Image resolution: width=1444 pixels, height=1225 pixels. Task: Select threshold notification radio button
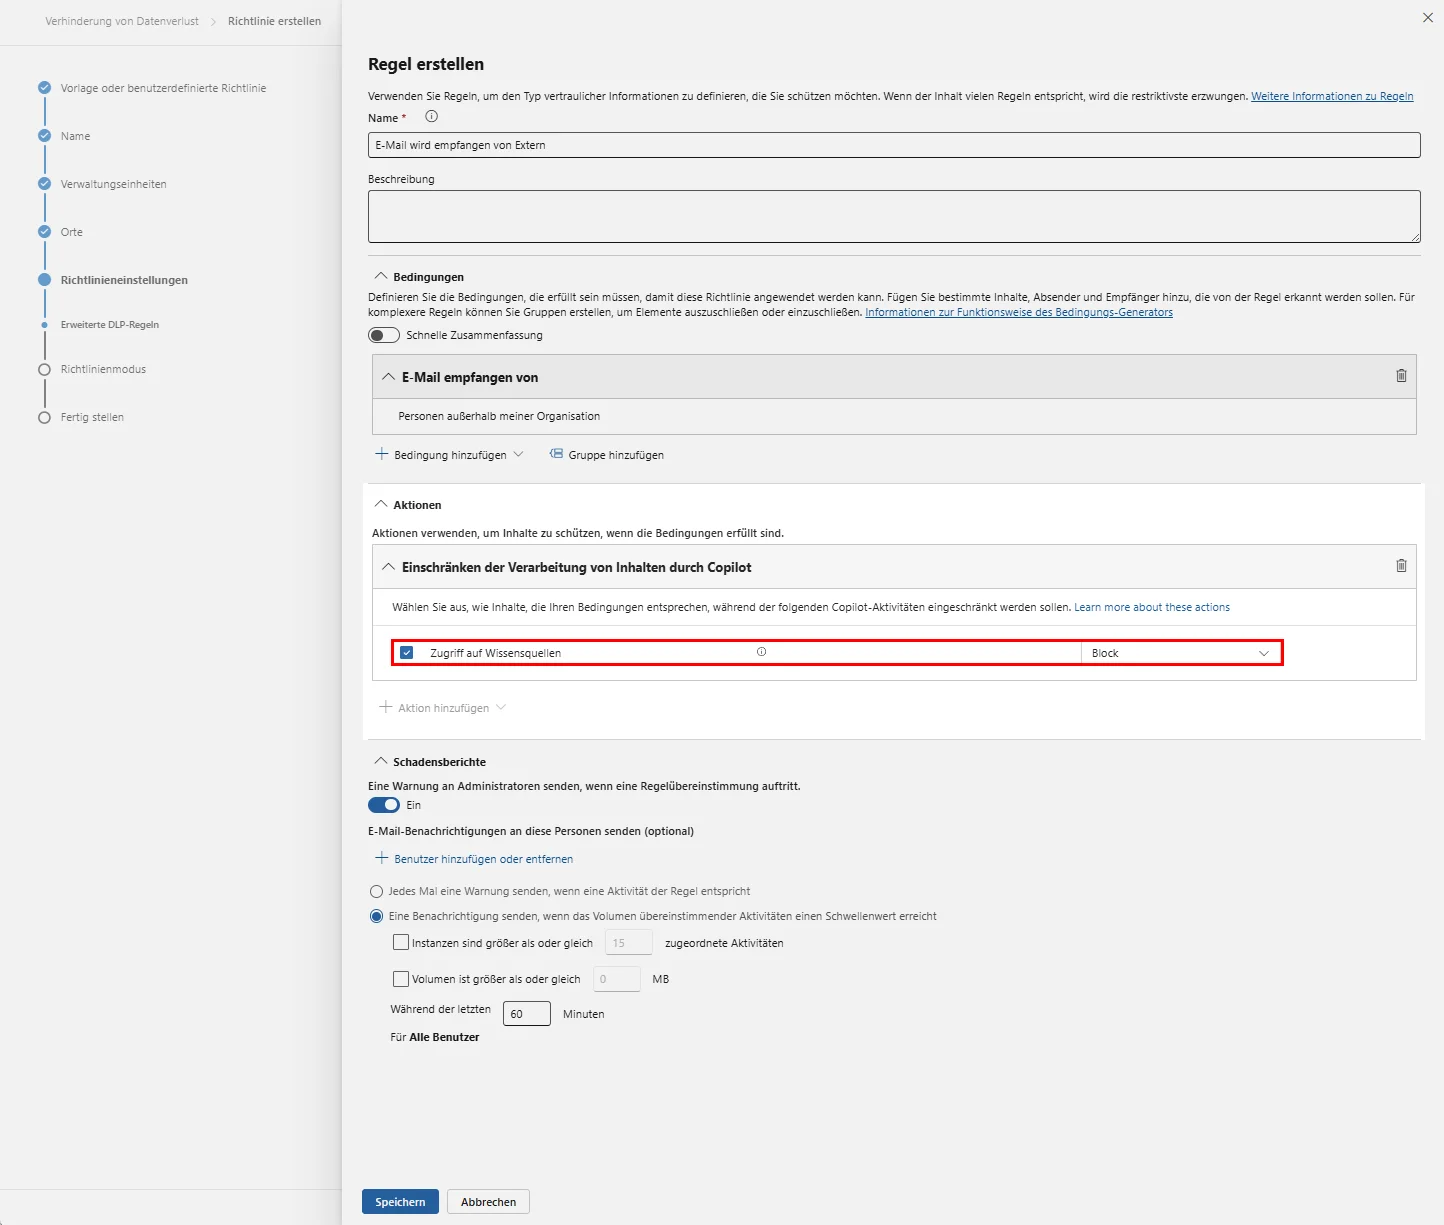[376, 916]
